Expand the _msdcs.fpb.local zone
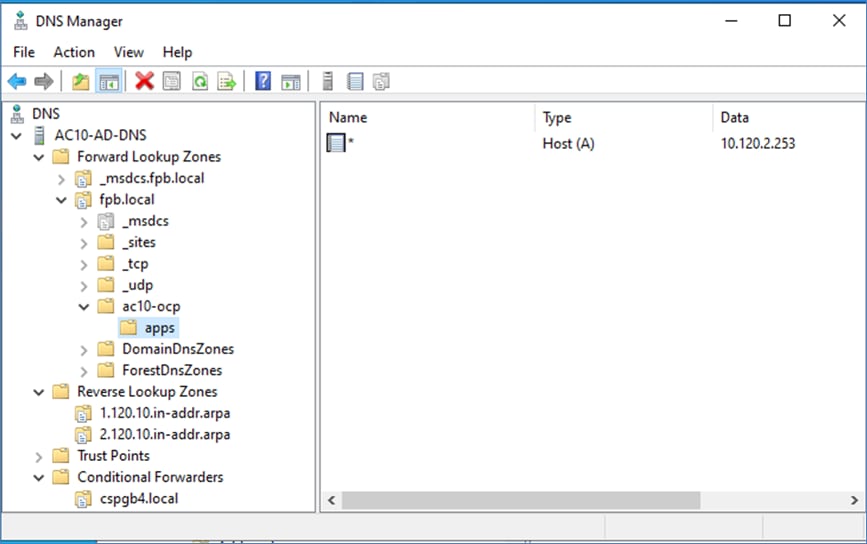 pos(61,179)
